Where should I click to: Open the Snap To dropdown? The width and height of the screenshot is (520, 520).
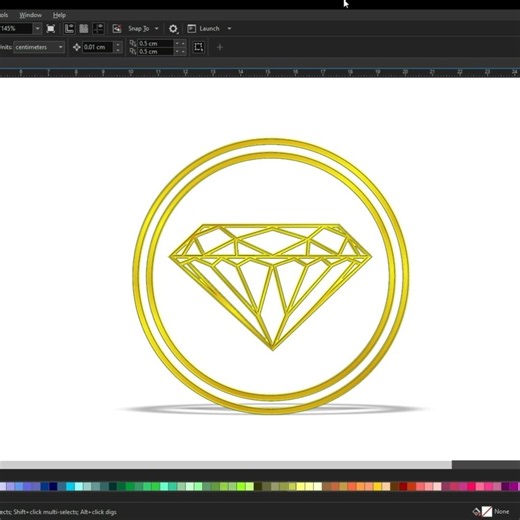[x=143, y=29]
